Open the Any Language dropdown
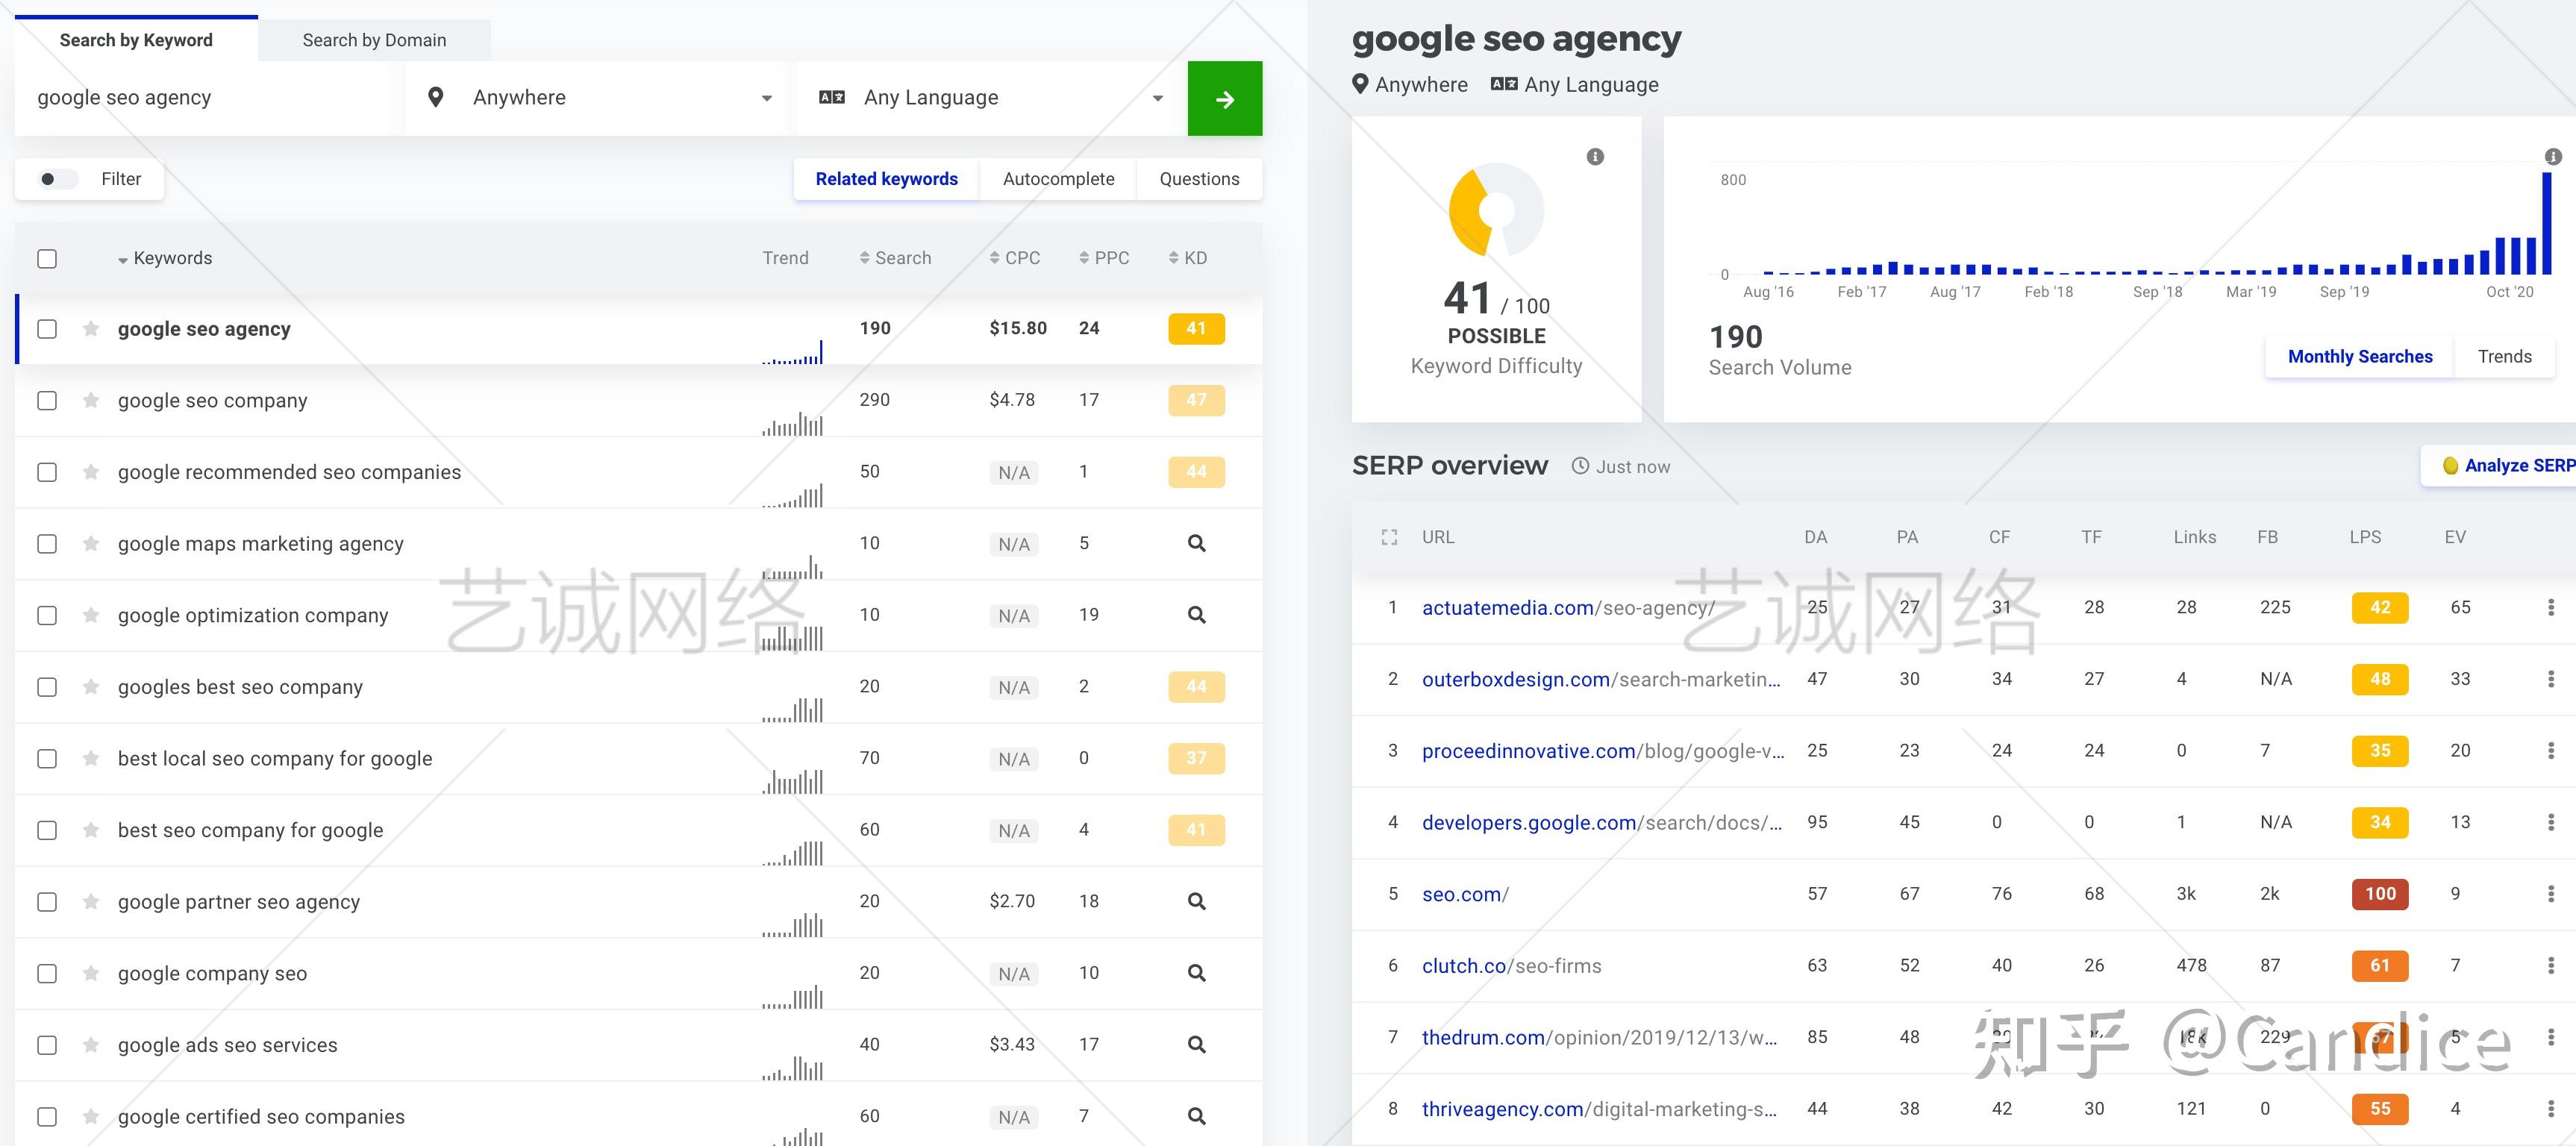2576x1146 pixels. (991, 98)
